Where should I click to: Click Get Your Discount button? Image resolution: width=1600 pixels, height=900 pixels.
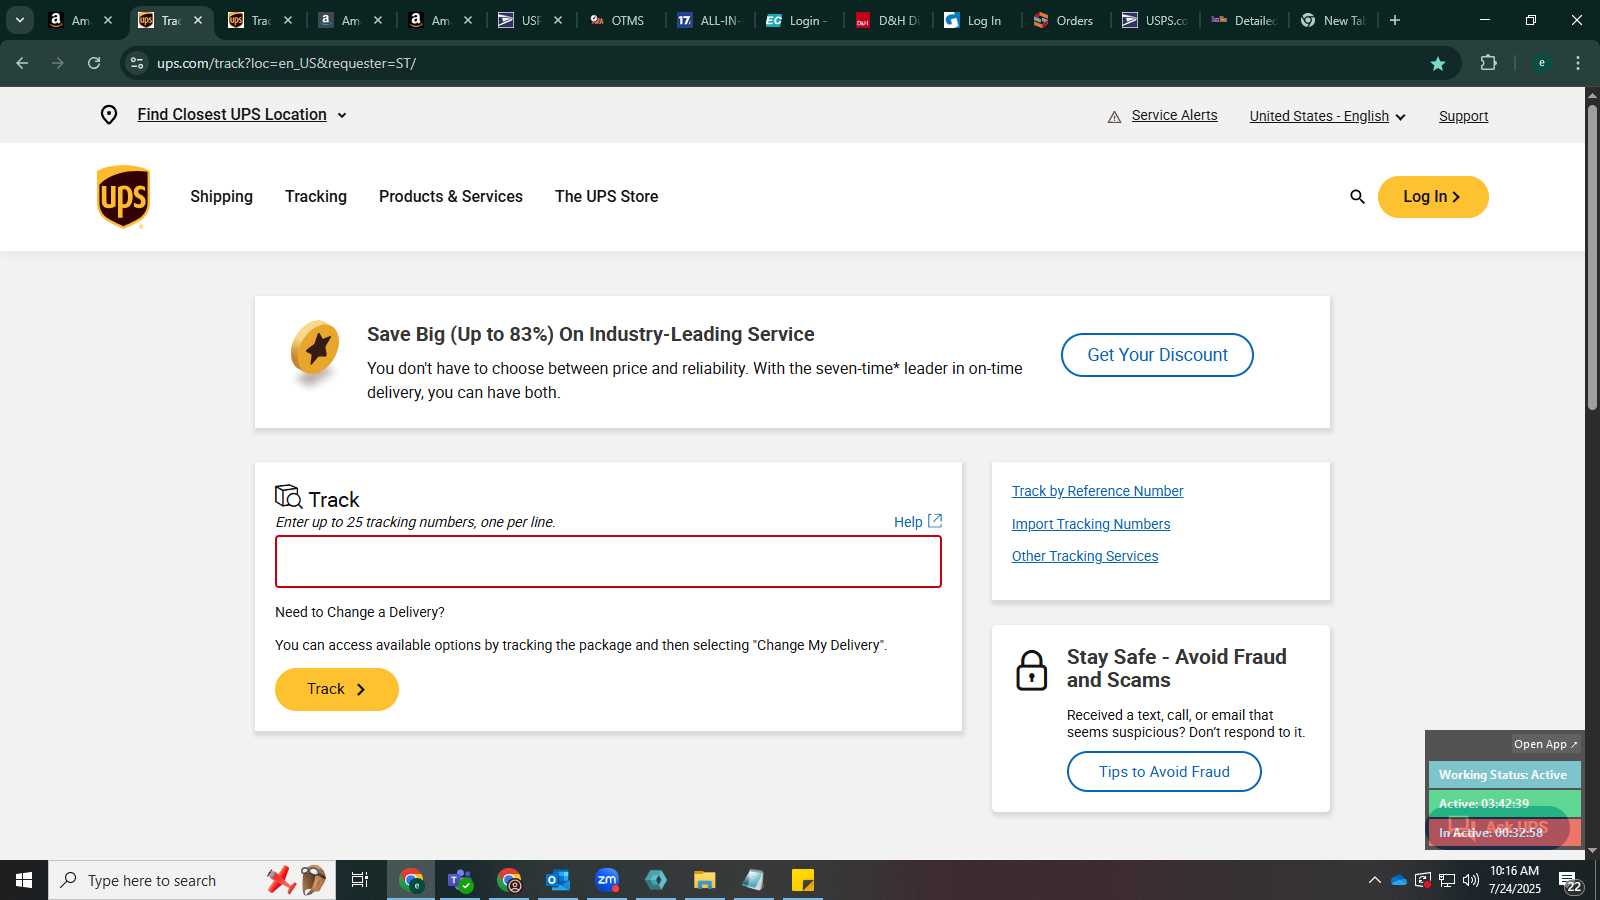[1157, 355]
